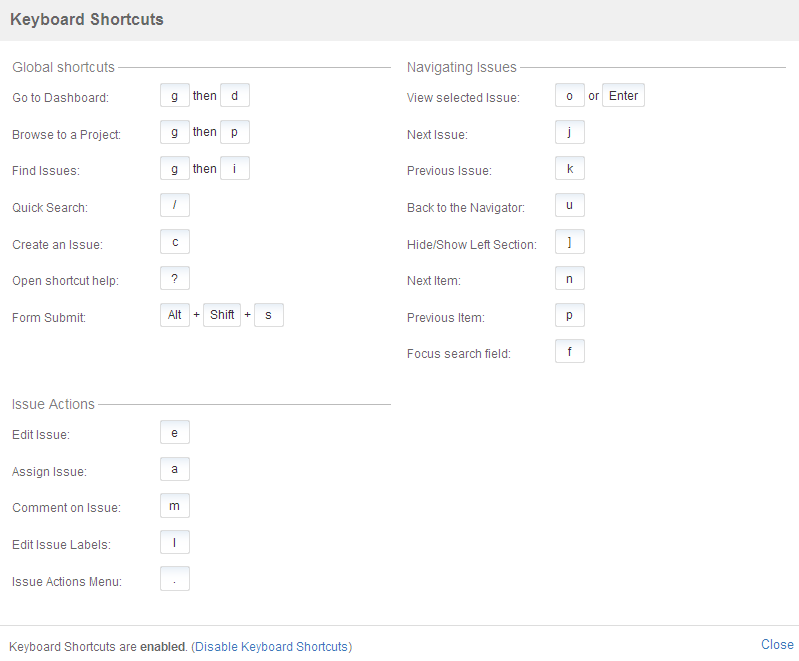Click the Shift key in Form Submit
Viewport: 799px width, 661px height.
pyautogui.click(x=222, y=315)
